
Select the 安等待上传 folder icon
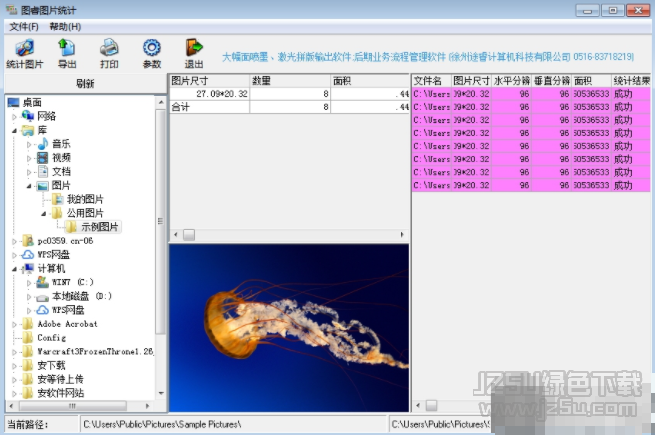(x=28, y=379)
